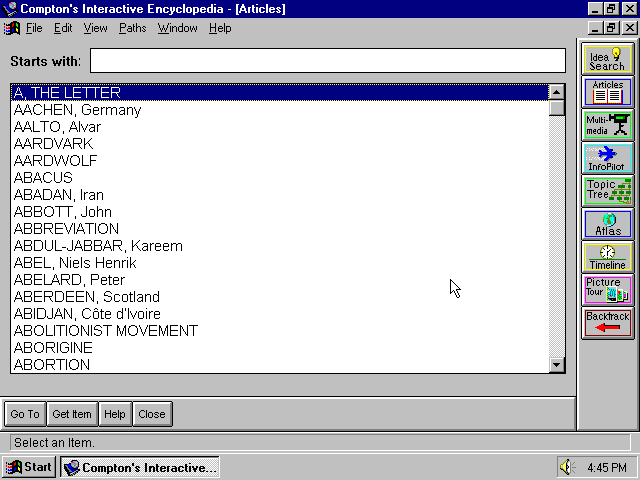Open the Paths menu

click(x=133, y=28)
